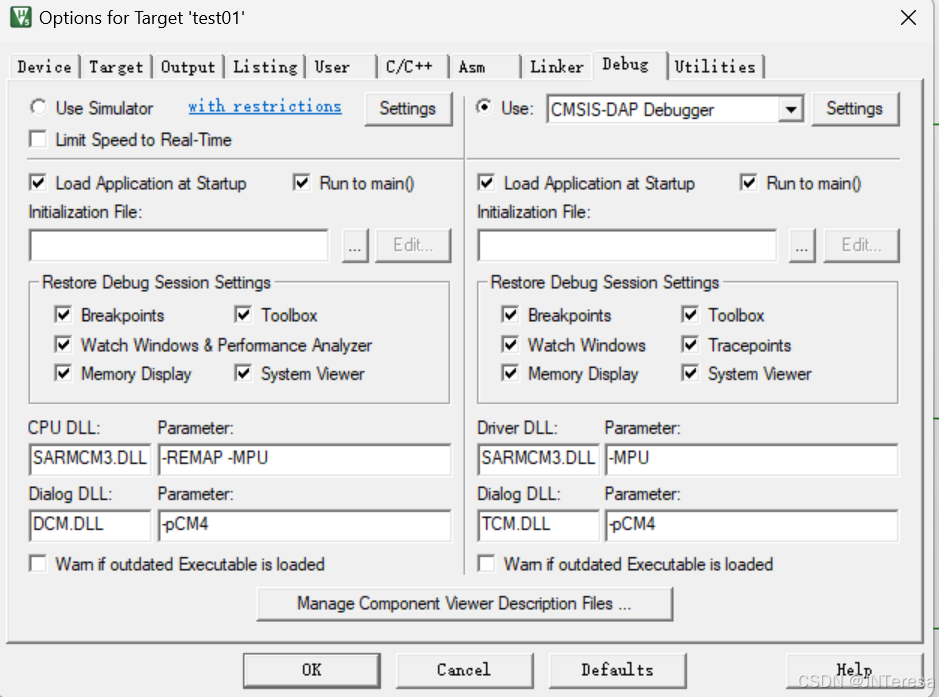Switch to the Linker tab
Image resolution: width=939 pixels, height=697 pixels.
[557, 66]
